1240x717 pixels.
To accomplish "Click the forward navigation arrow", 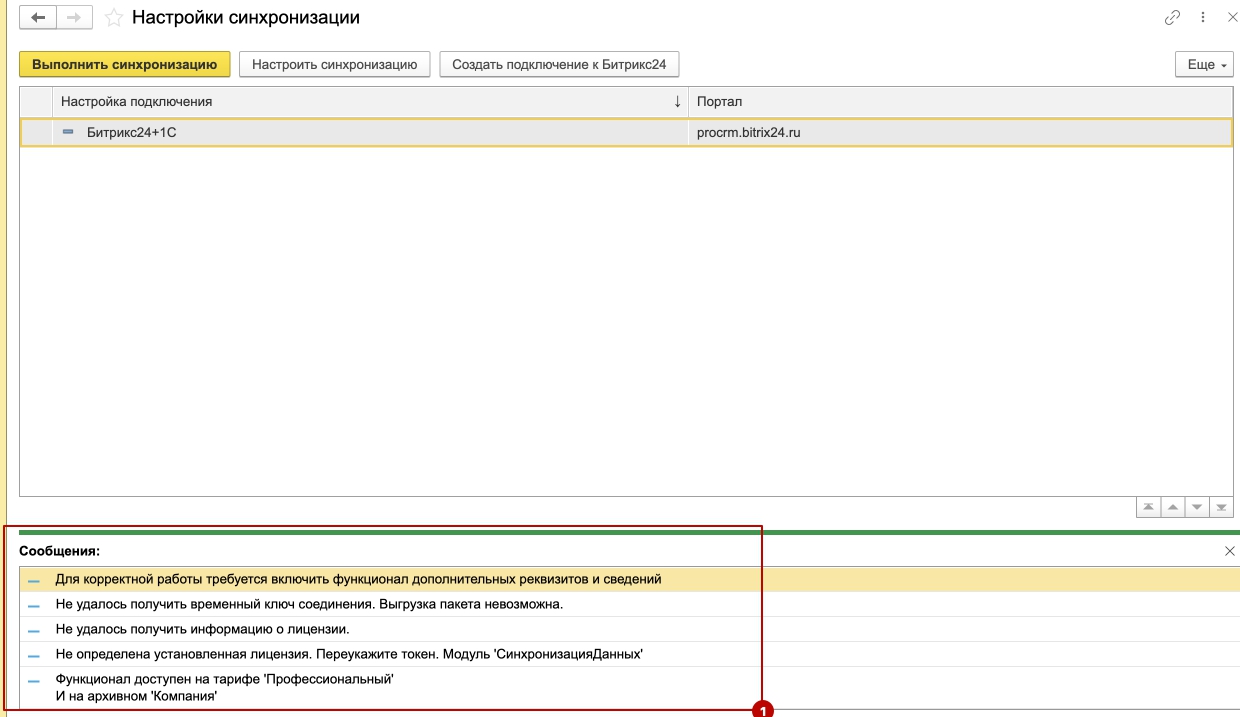I will coord(74,18).
